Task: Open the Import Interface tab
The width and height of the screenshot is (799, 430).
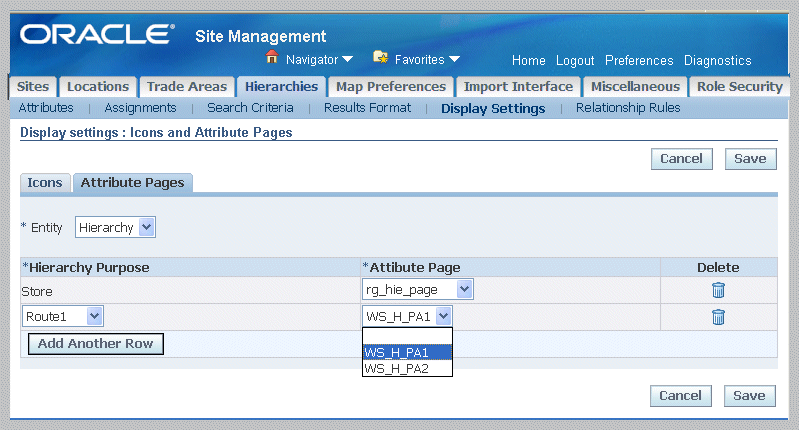Action: pyautogui.click(x=518, y=87)
